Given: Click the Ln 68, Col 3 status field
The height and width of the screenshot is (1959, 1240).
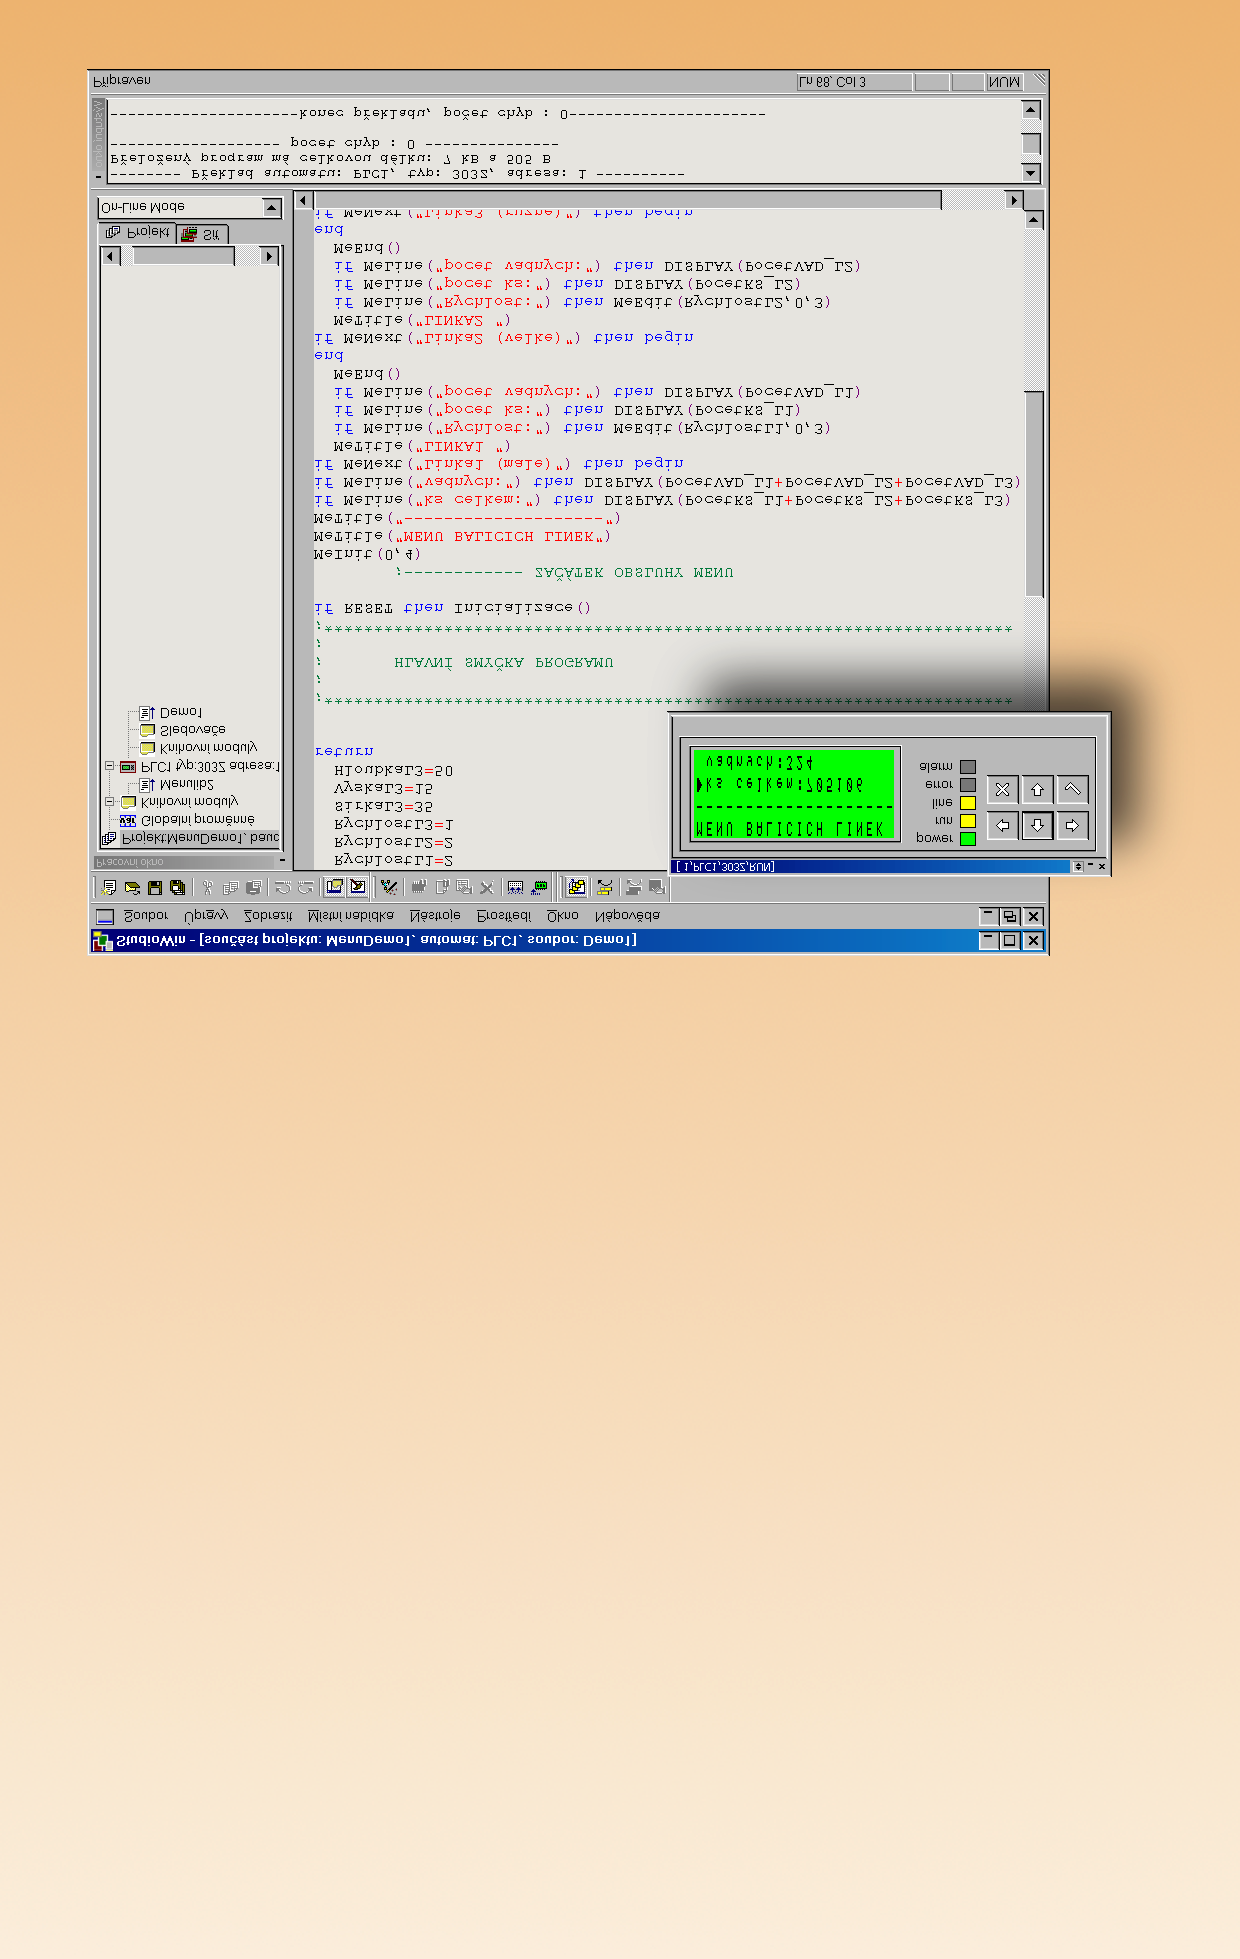Looking at the screenshot, I should [854, 82].
